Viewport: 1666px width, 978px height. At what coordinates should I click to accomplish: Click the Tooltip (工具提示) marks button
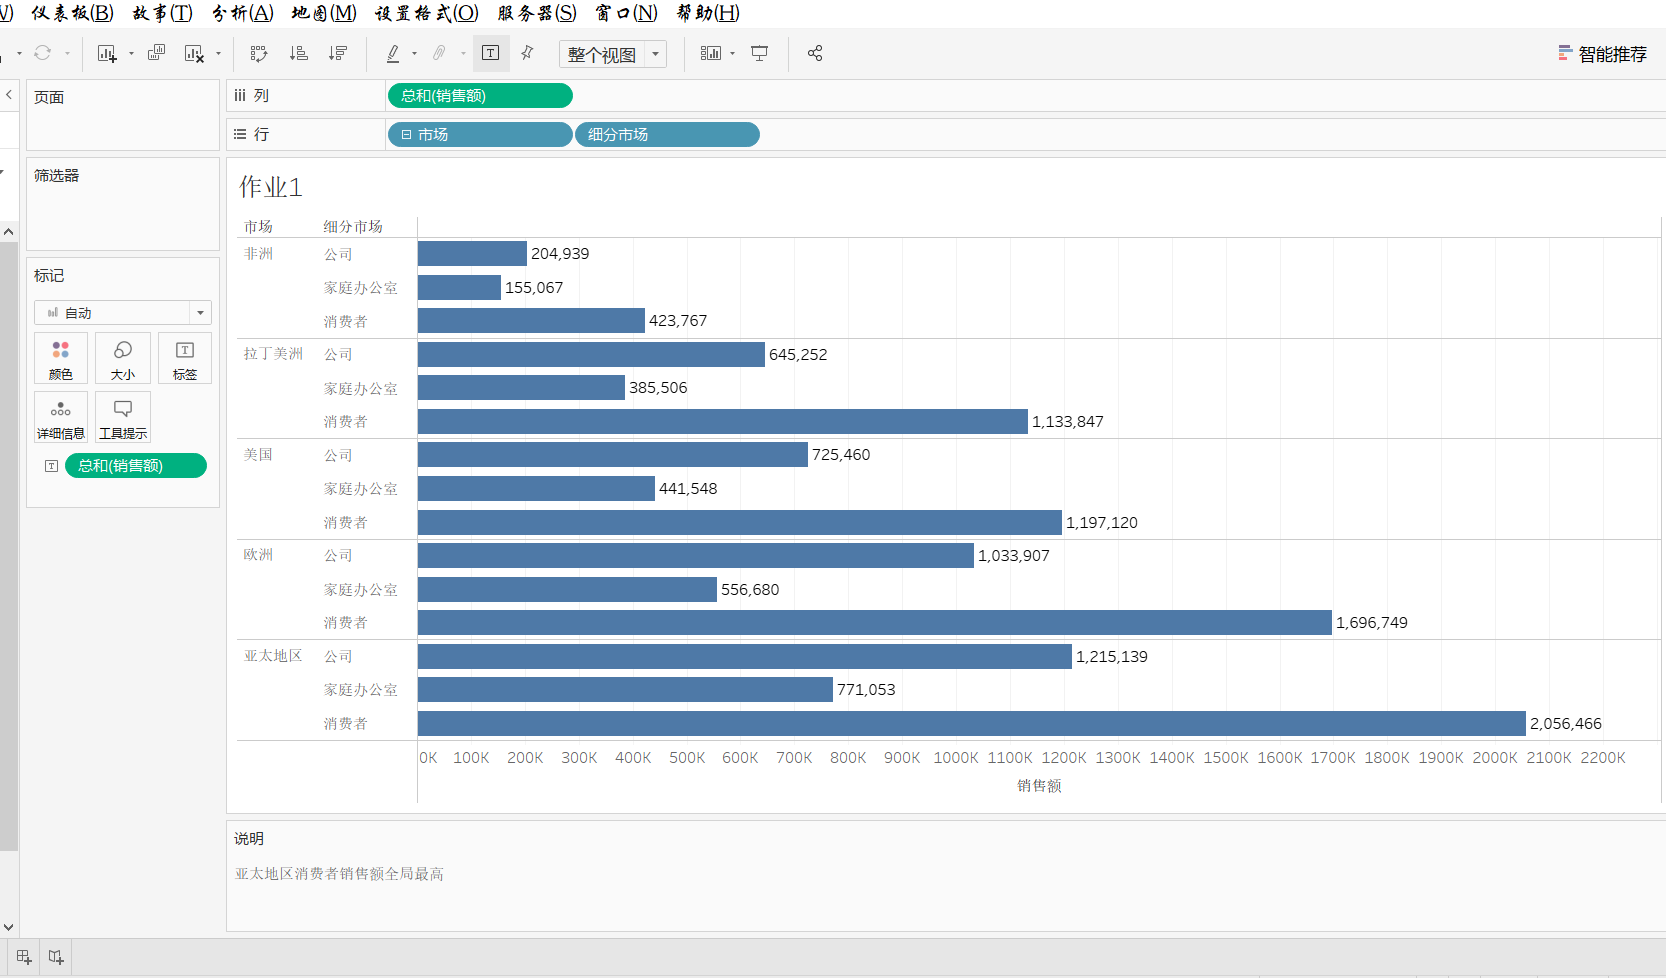pyautogui.click(x=123, y=417)
